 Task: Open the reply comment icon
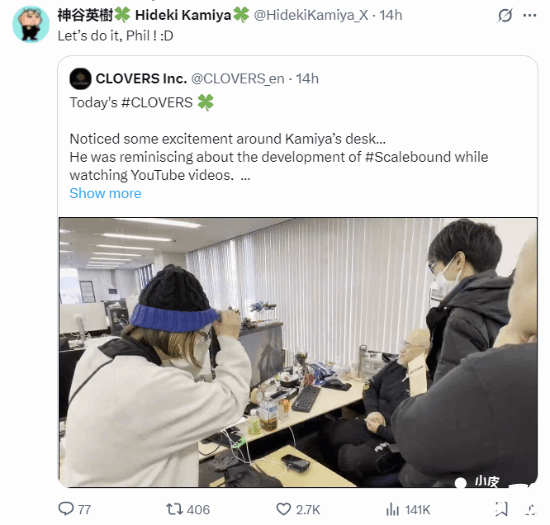[66, 509]
